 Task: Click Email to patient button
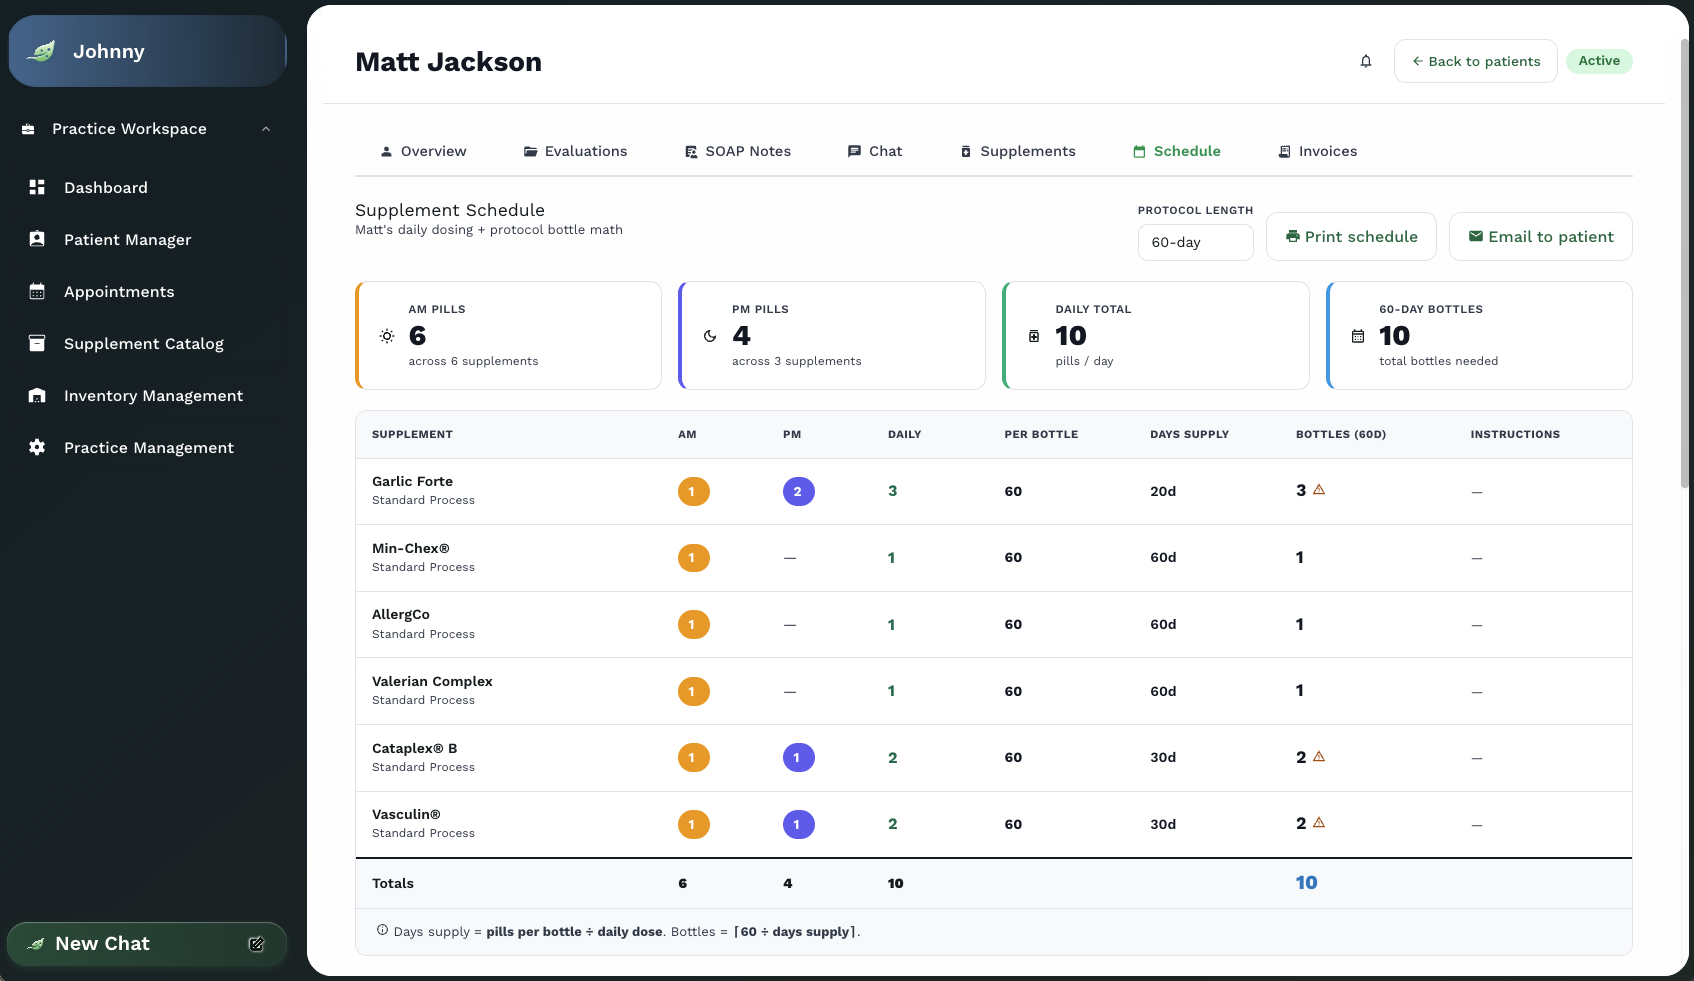1540,237
